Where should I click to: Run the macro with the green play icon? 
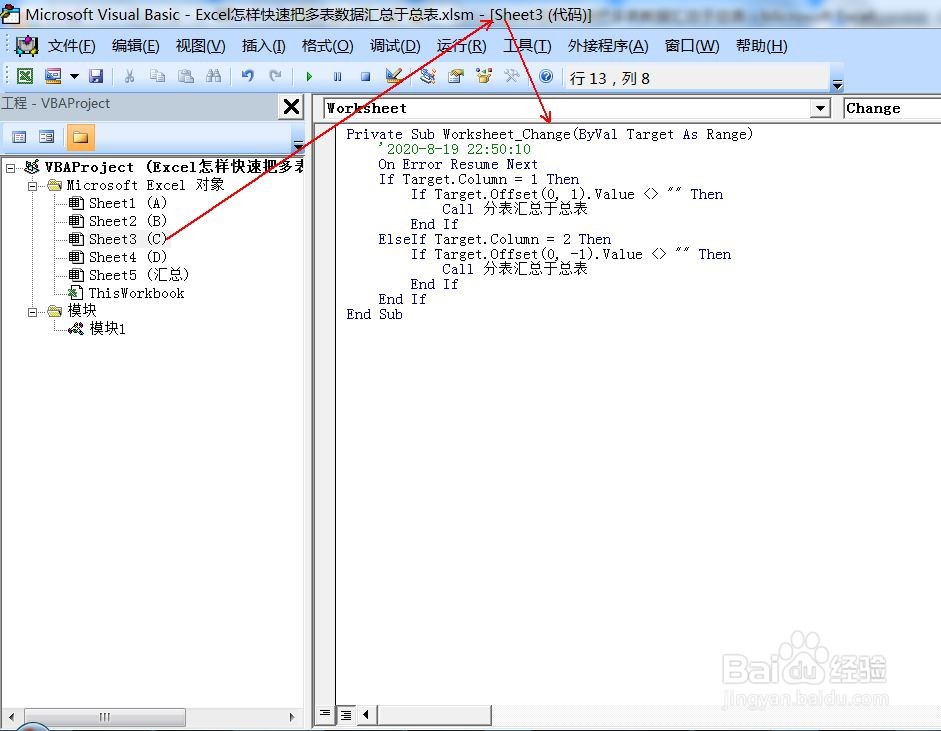click(309, 77)
